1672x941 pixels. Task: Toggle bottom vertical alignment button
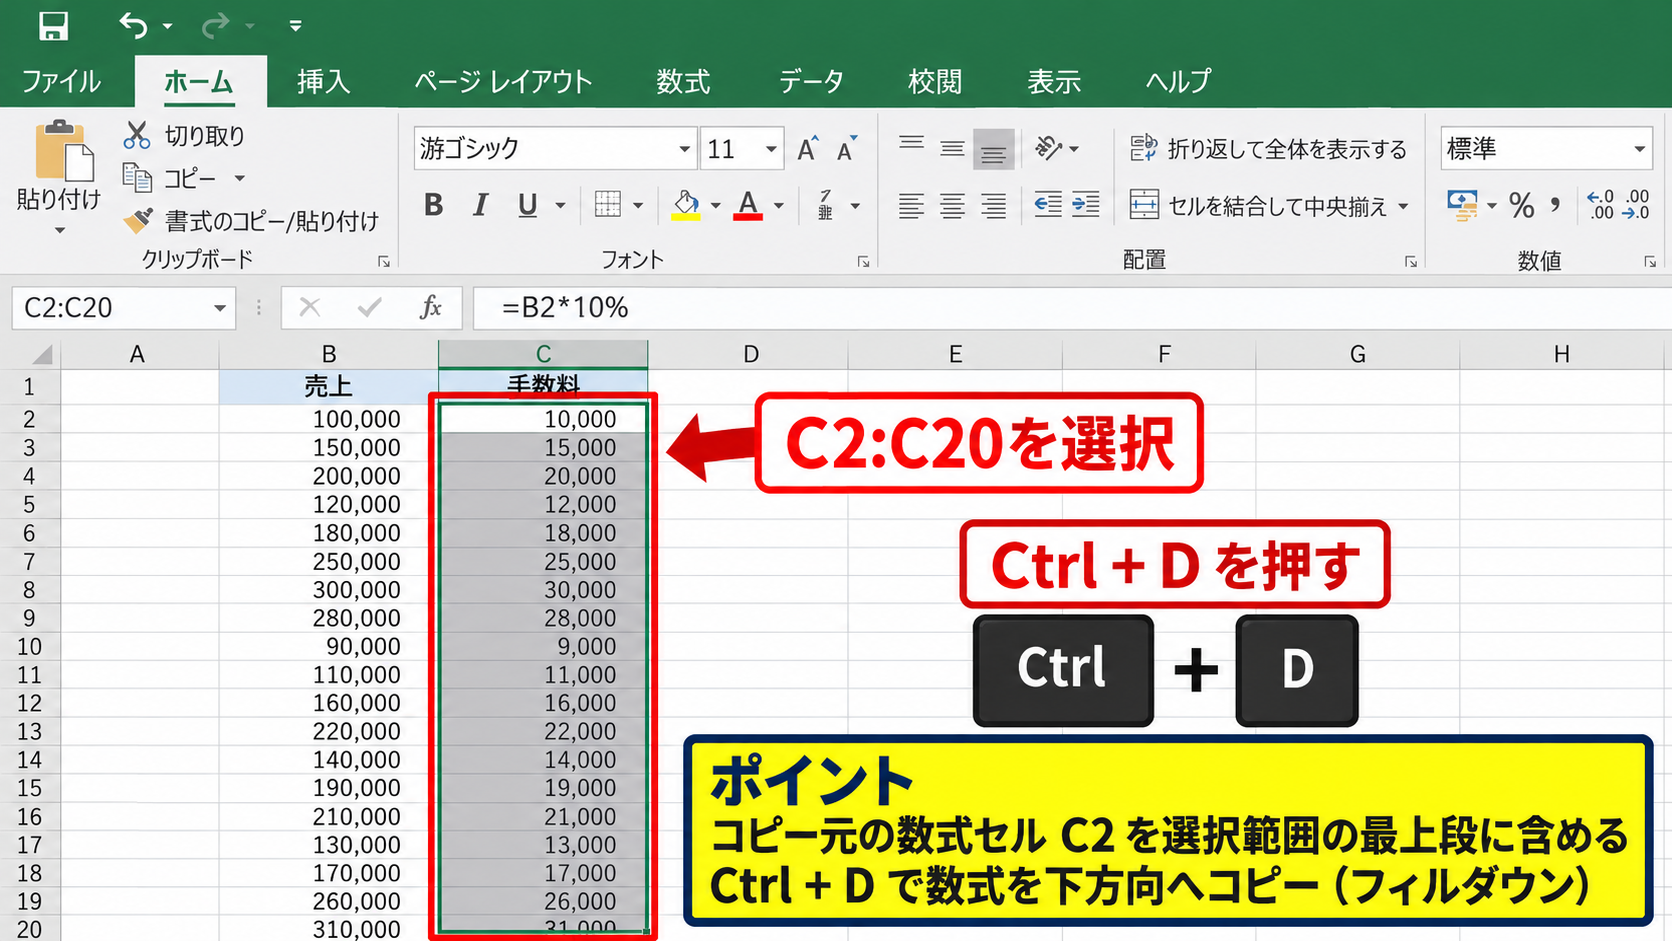[x=993, y=149]
